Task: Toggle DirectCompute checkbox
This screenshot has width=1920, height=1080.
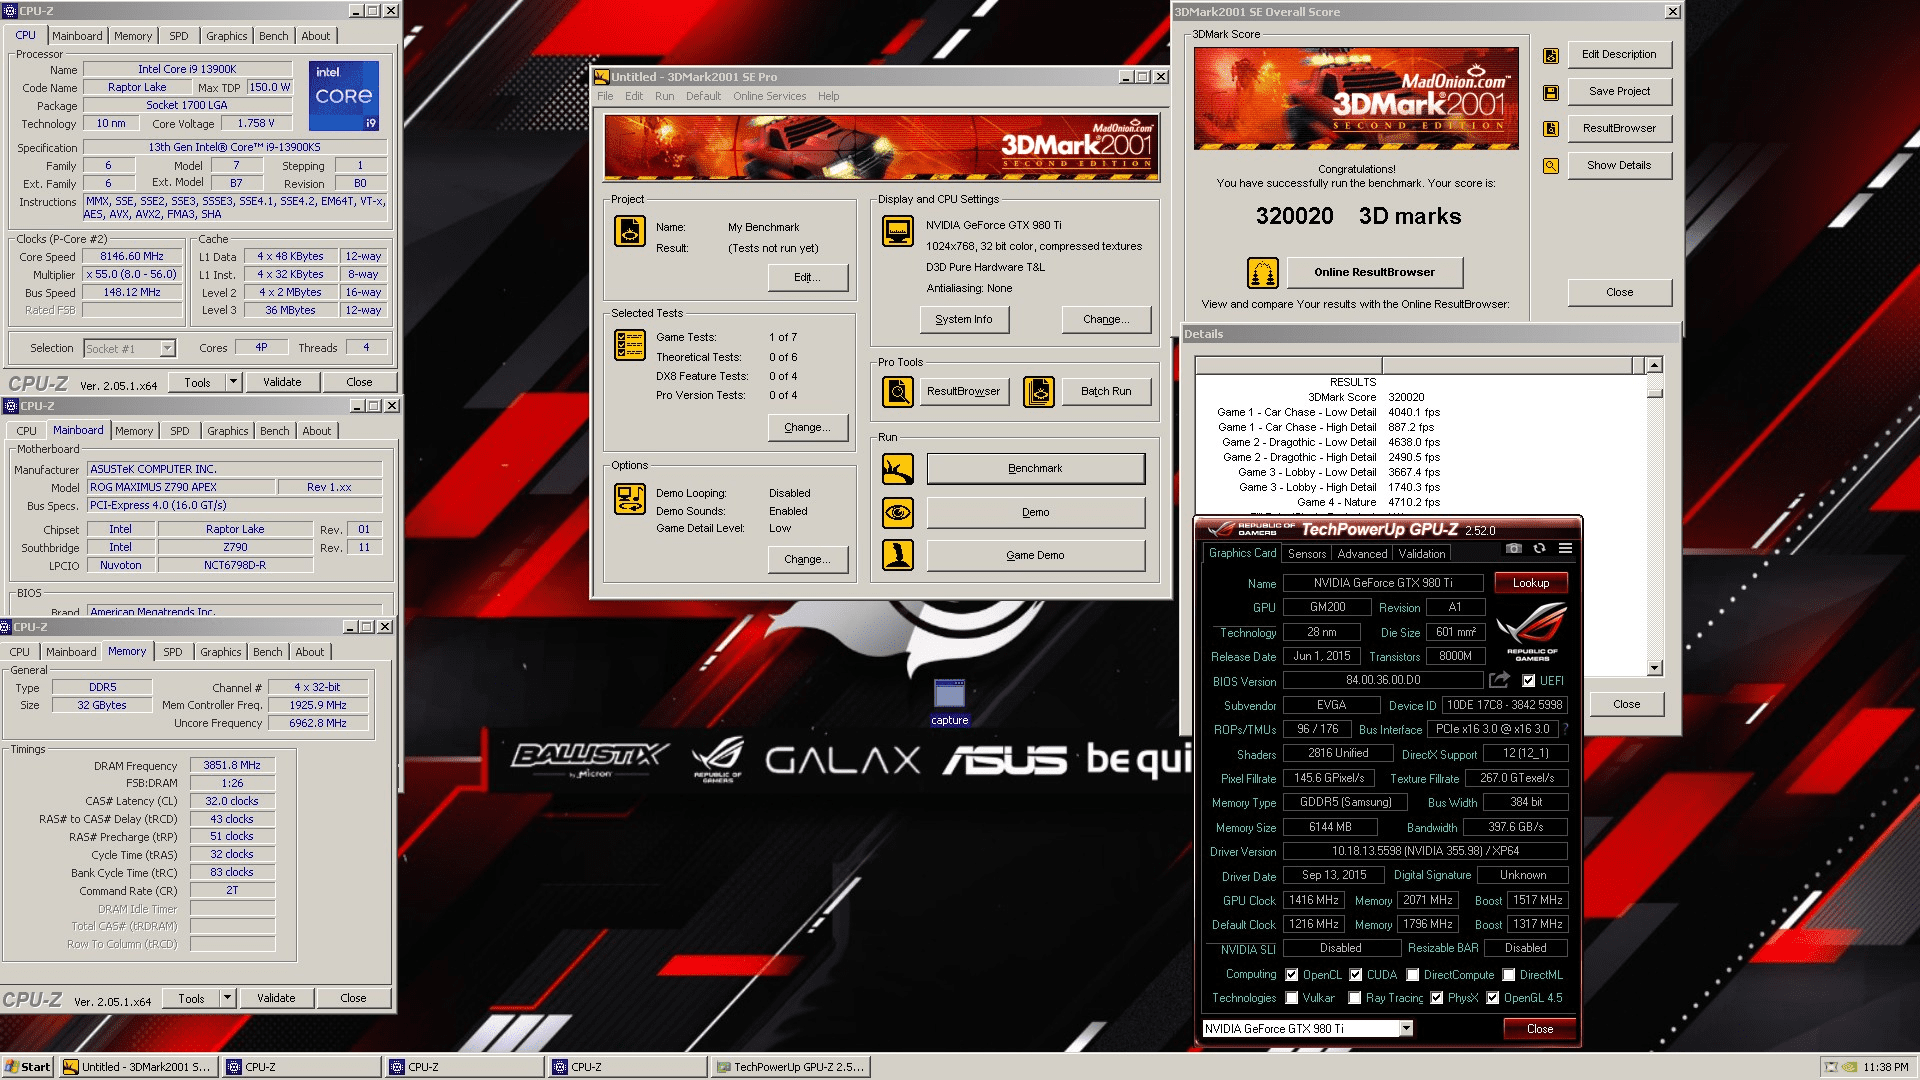Action: [x=1412, y=975]
